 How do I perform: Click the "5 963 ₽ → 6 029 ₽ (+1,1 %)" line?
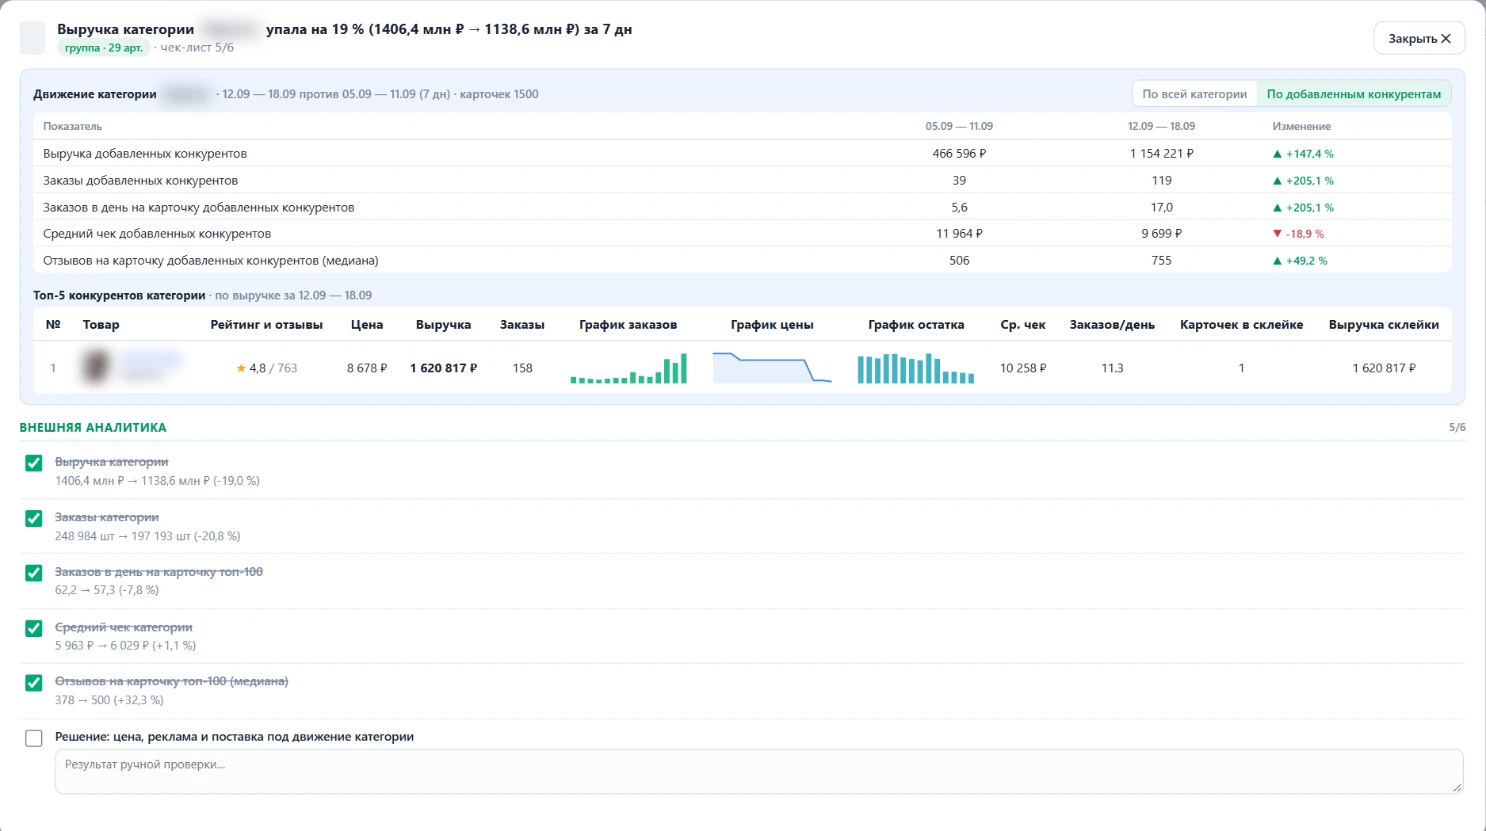(x=125, y=646)
